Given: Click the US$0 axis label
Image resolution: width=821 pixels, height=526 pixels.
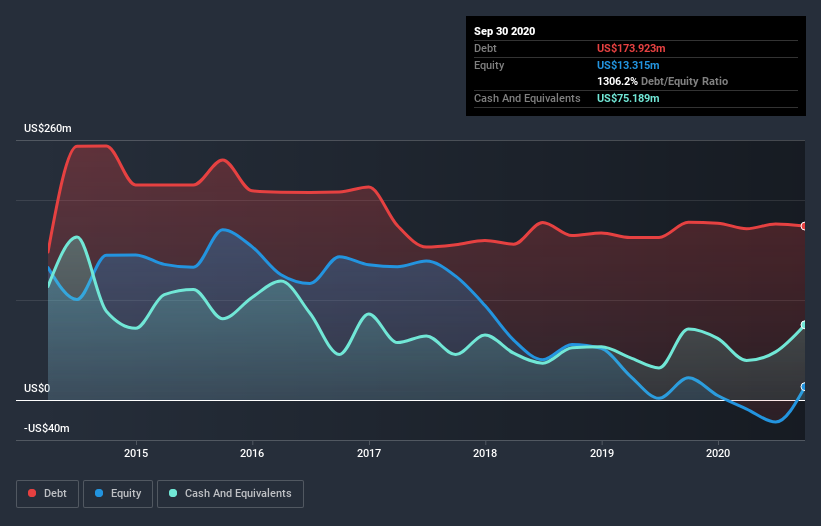Looking at the screenshot, I should click(37, 388).
